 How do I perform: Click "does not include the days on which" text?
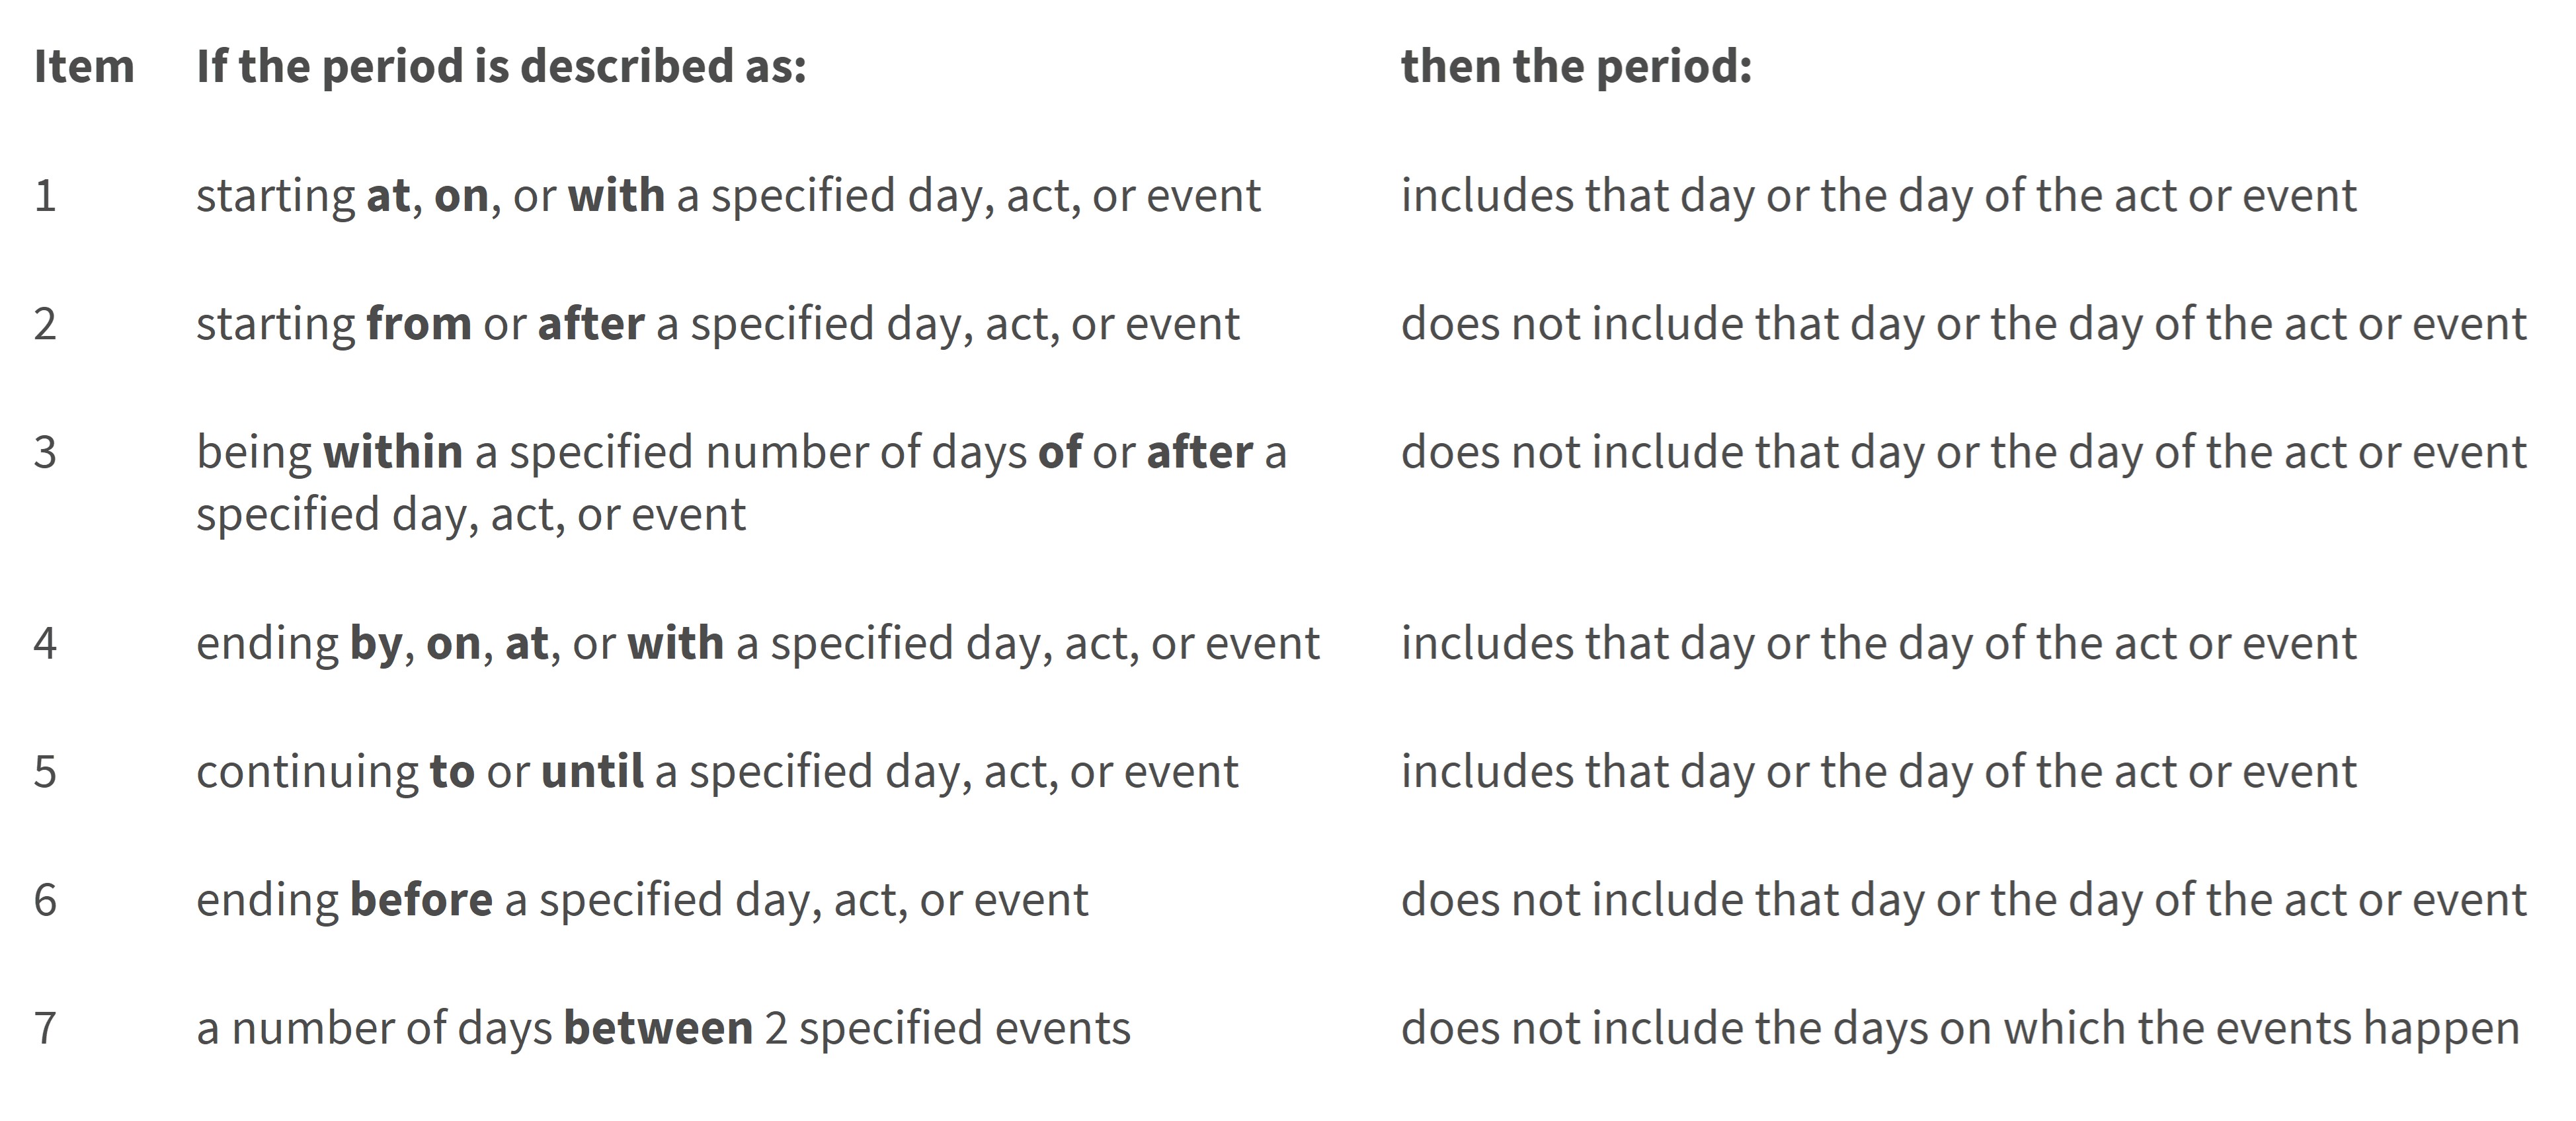(x=1959, y=1029)
